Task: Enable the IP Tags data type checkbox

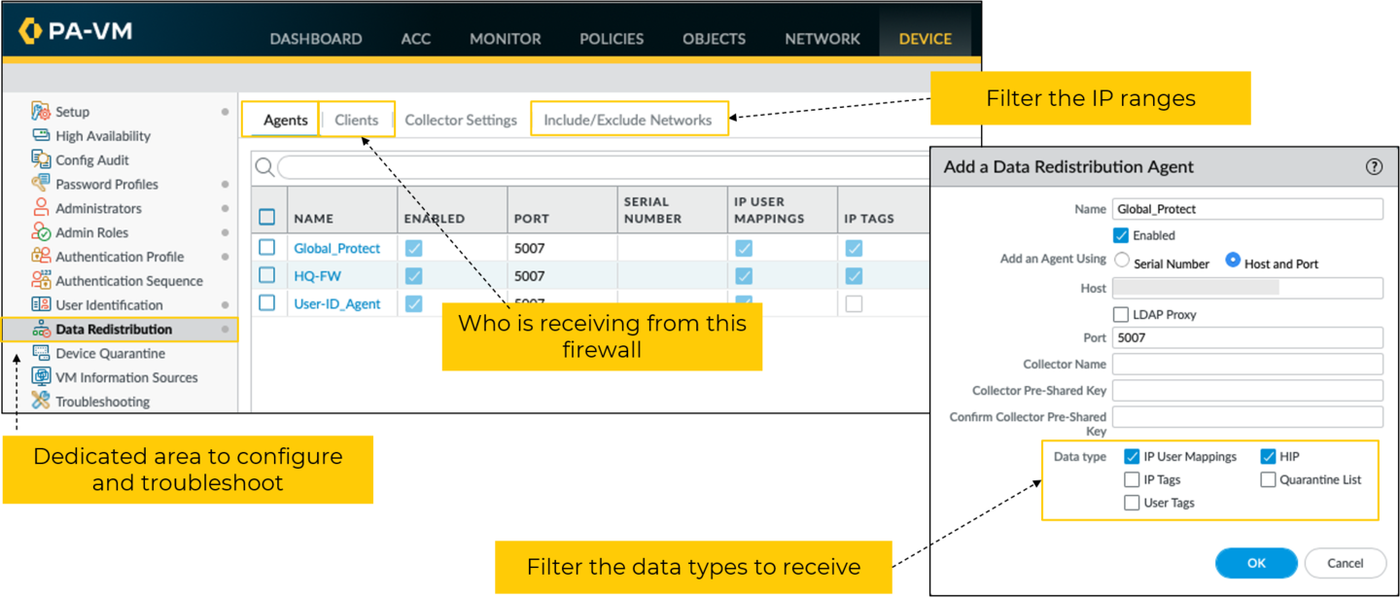Action: (1132, 480)
